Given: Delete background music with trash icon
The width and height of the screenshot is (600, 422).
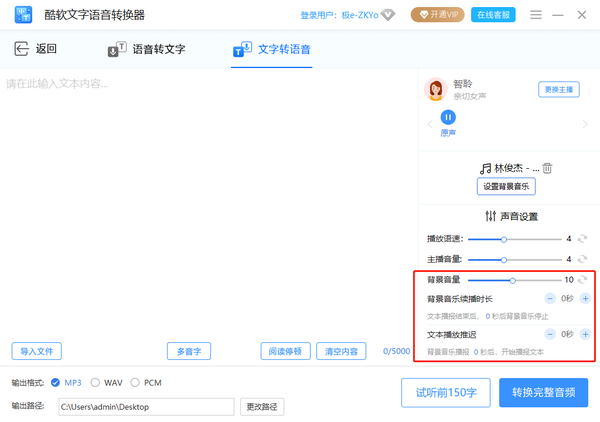Looking at the screenshot, I should [x=547, y=168].
